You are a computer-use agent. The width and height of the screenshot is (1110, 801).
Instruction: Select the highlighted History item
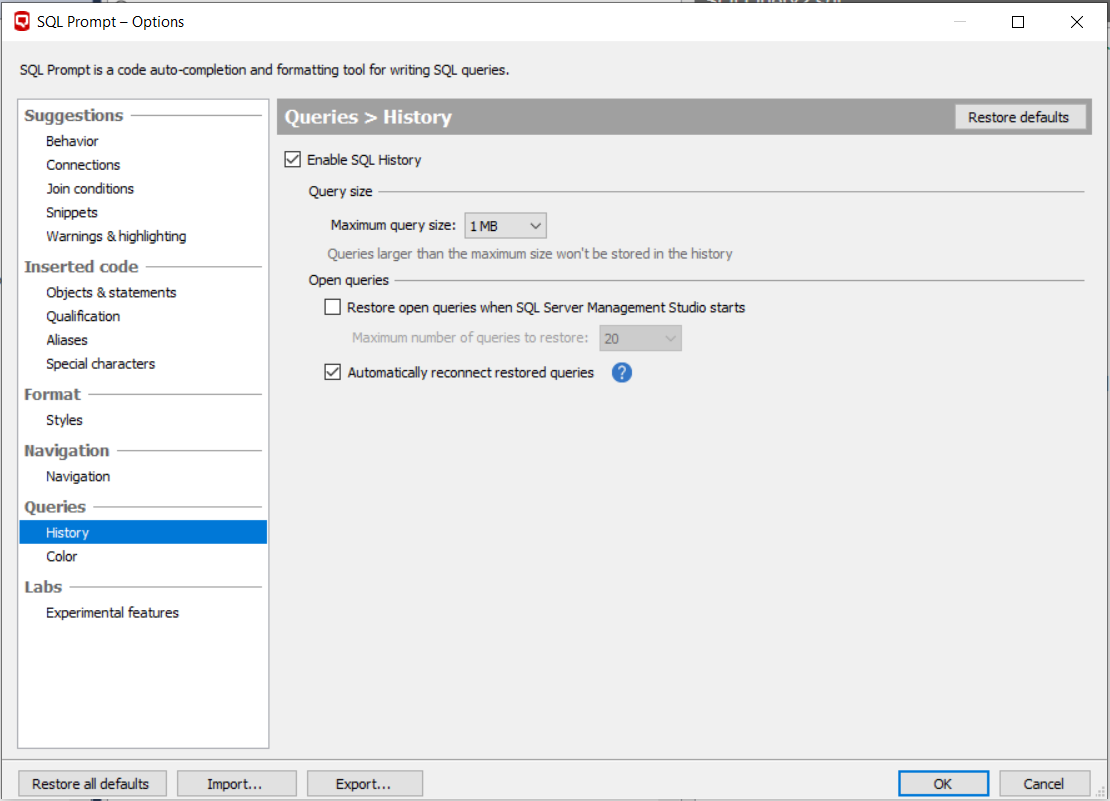coord(143,532)
